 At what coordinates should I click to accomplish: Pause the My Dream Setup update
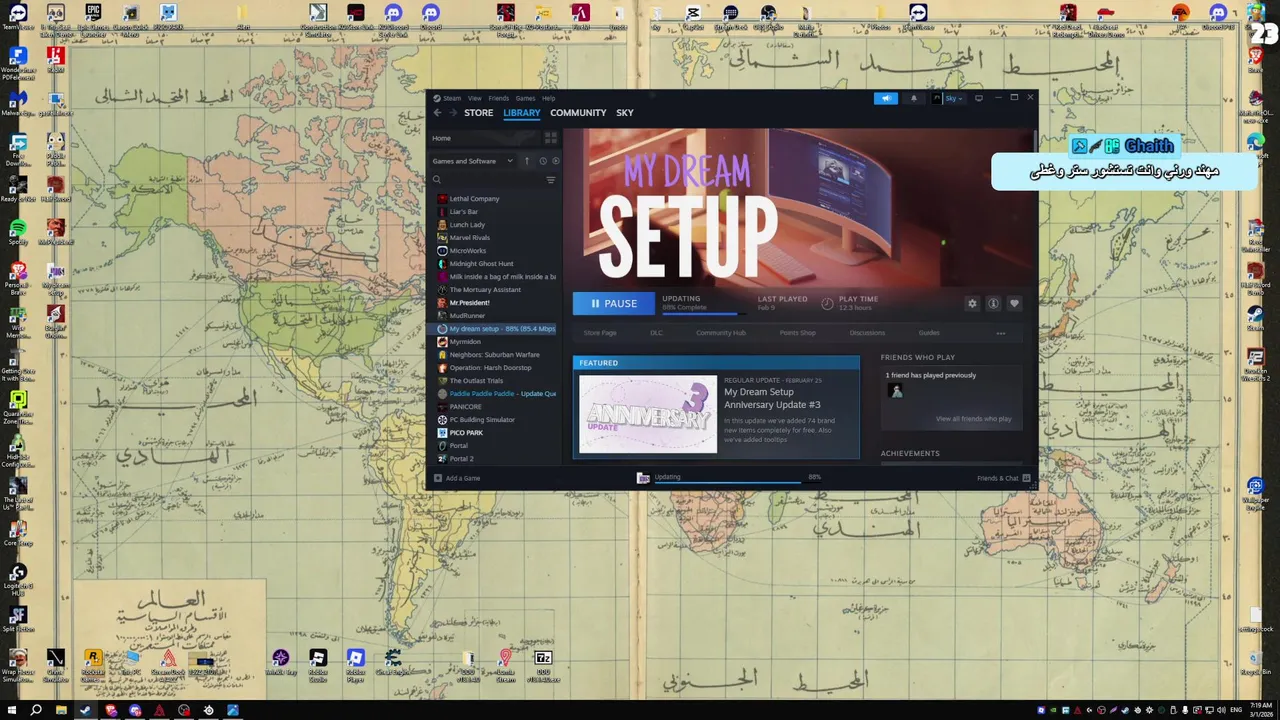(x=614, y=303)
